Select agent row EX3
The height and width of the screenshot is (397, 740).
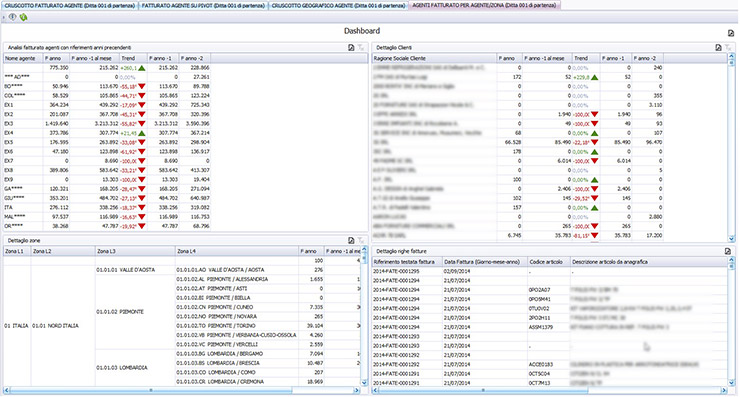click(x=107, y=124)
